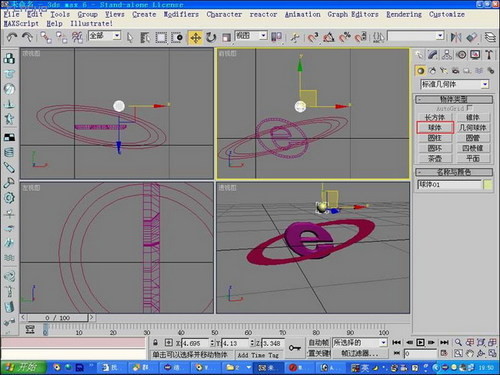Open the Motion command panel tab
This screenshot has height=375, width=500.
tap(461, 55)
